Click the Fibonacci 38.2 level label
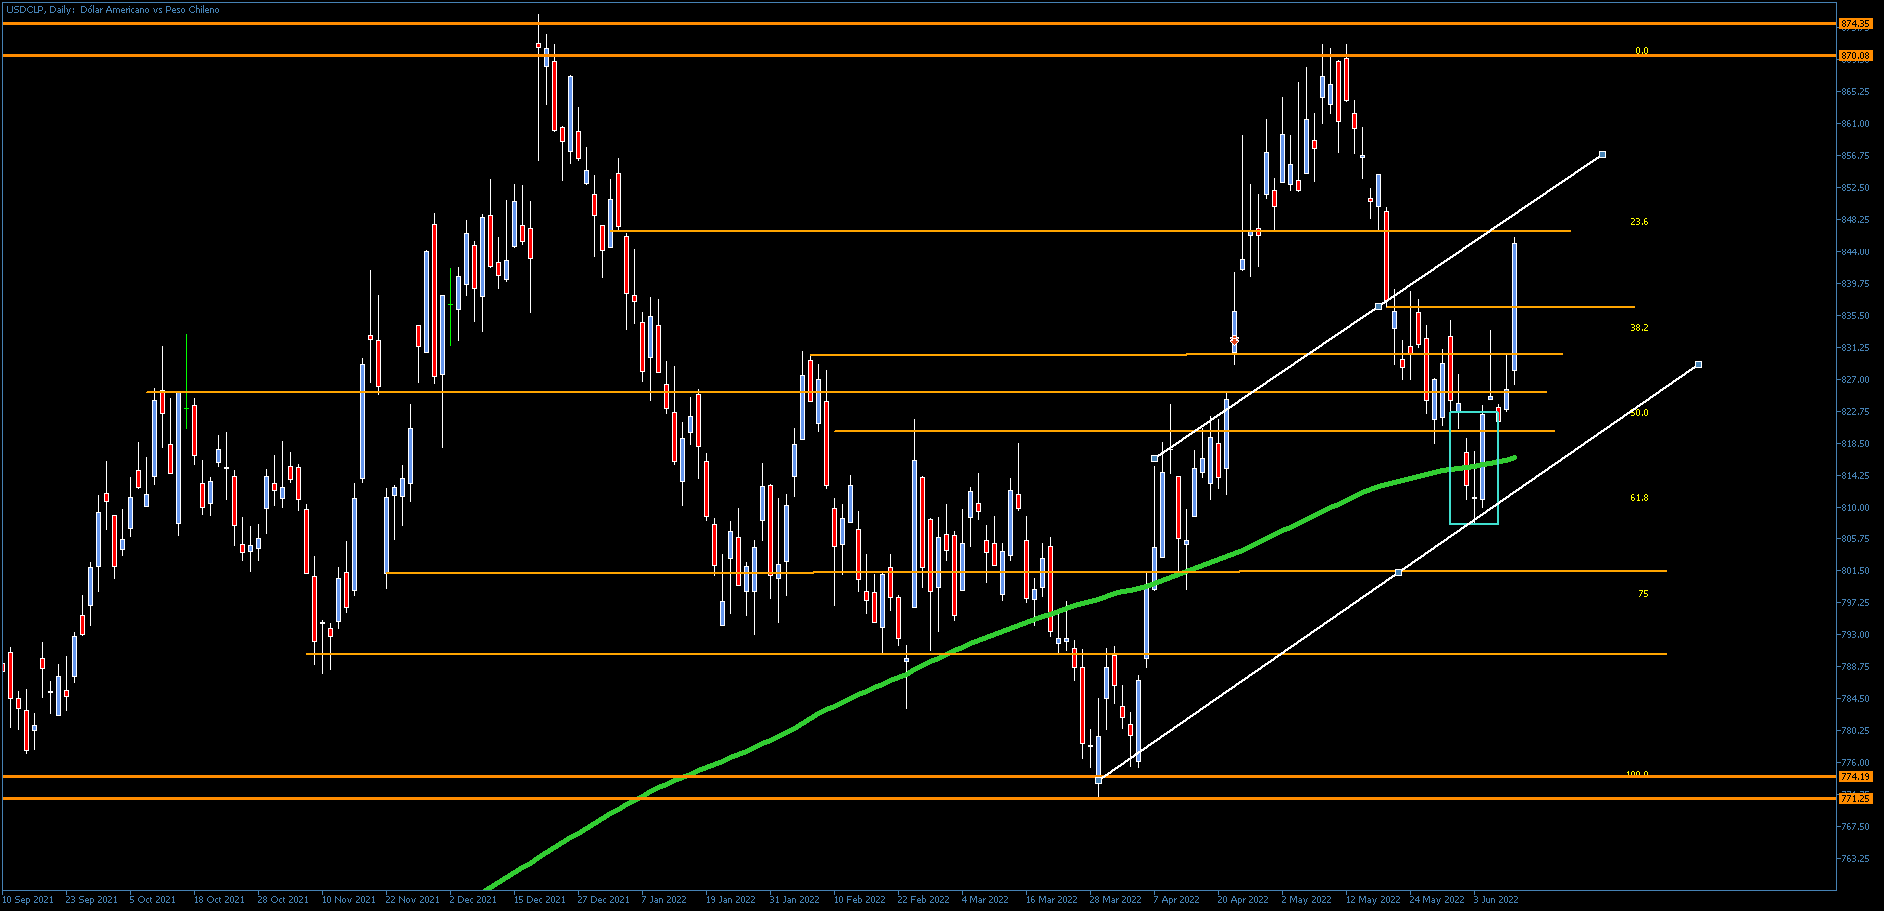Image resolution: width=1884 pixels, height=911 pixels. click(1639, 328)
